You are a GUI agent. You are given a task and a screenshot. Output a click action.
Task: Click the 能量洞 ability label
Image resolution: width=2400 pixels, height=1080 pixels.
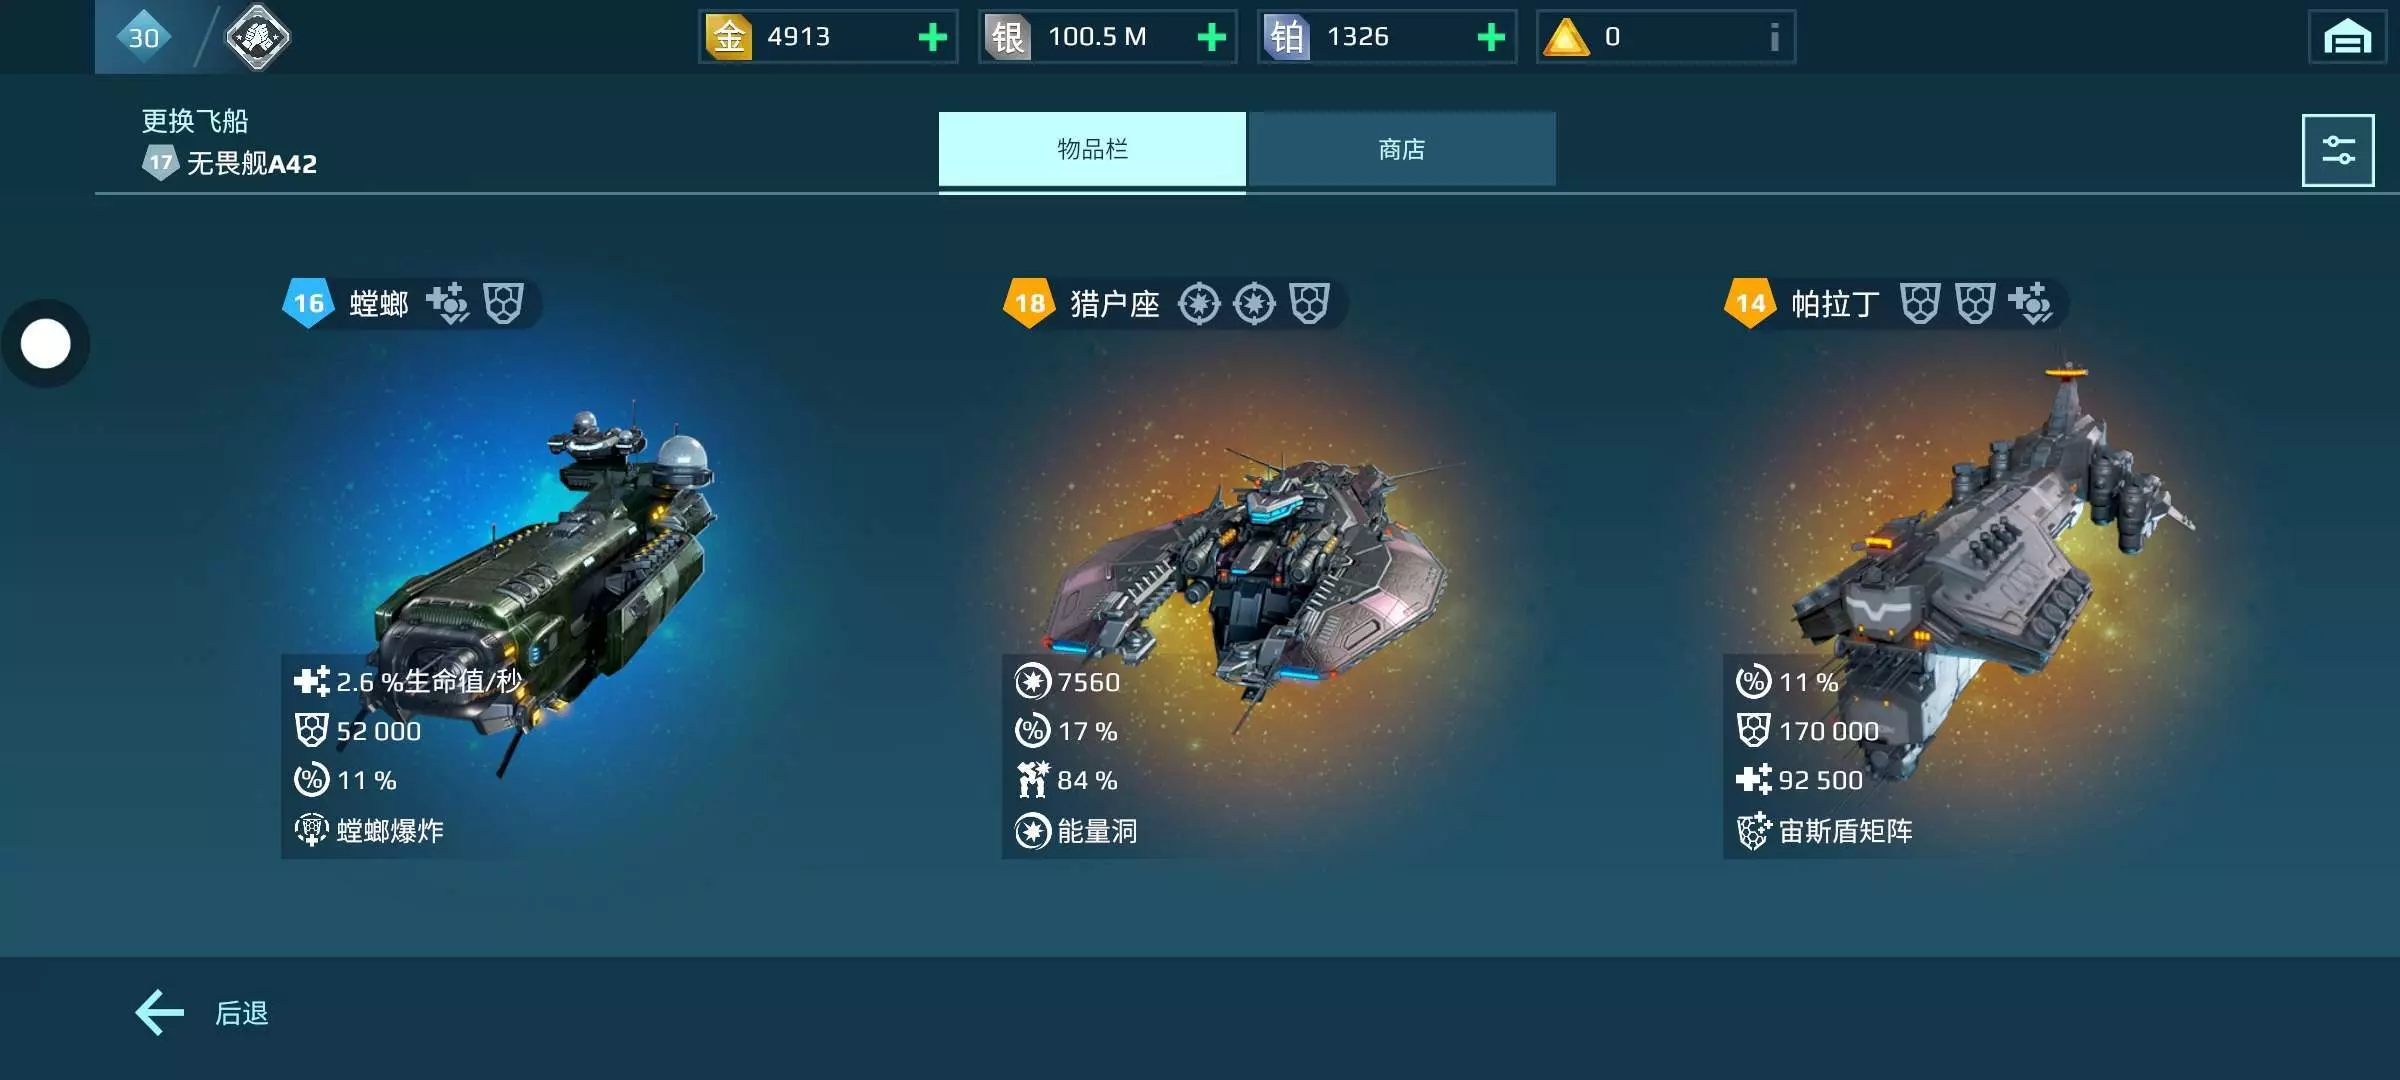pyautogui.click(x=1097, y=831)
